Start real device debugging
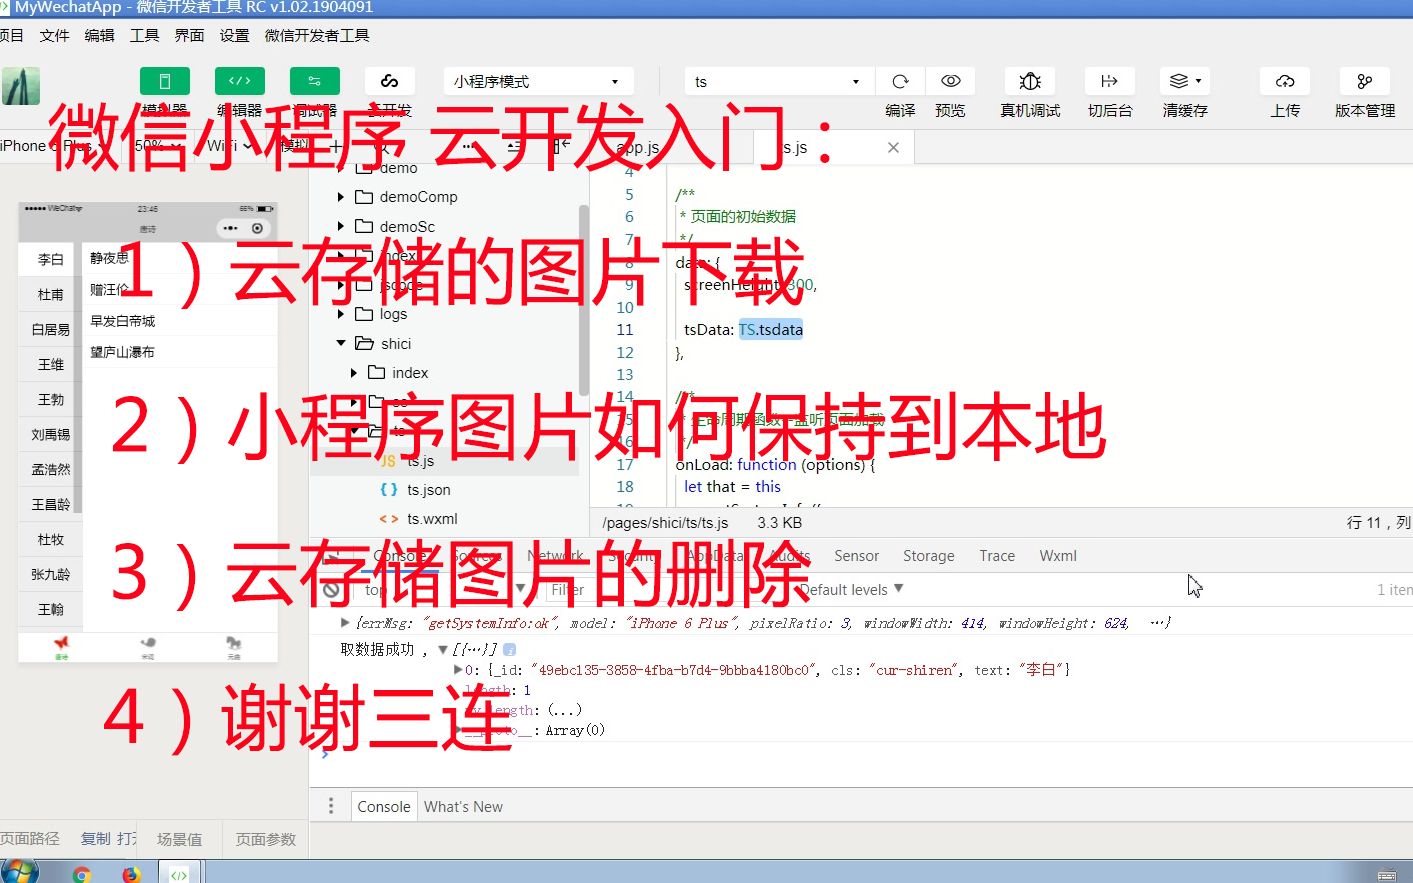The width and height of the screenshot is (1413, 883). click(x=1030, y=81)
